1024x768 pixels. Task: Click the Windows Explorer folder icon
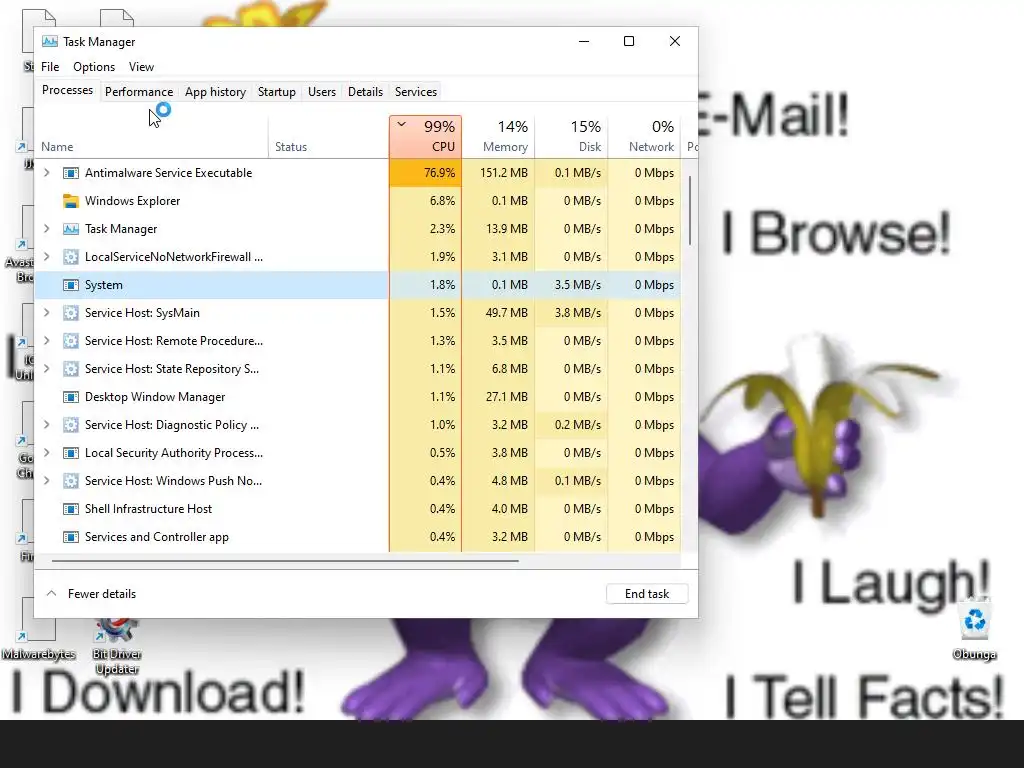pos(71,201)
